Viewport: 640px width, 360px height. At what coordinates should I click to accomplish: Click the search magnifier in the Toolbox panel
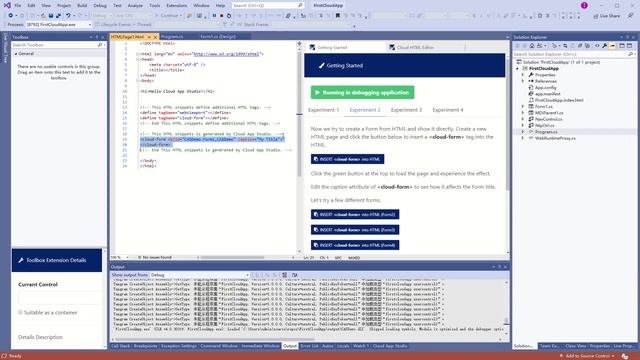pos(100,45)
